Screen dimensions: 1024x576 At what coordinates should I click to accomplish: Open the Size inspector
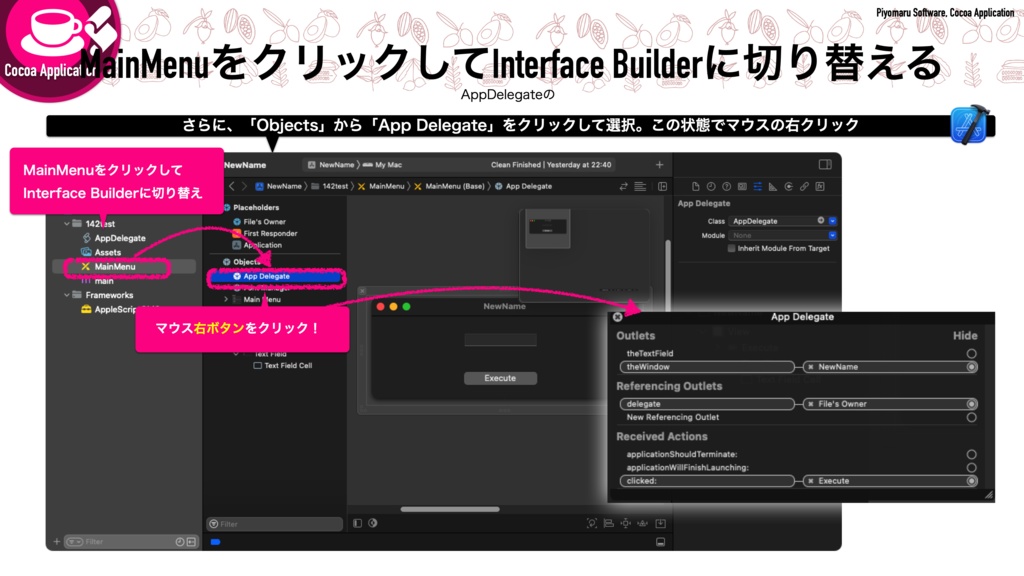pos(772,187)
